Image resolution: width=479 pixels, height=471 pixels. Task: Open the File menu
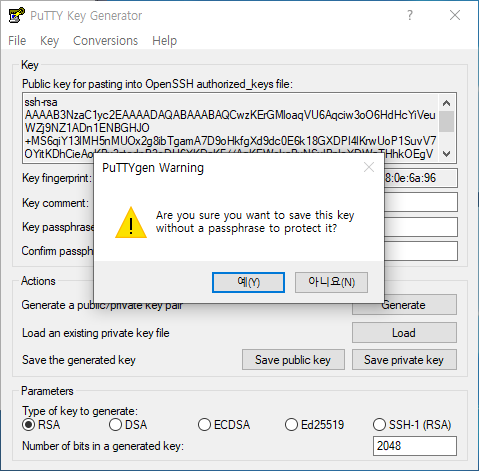(x=17, y=41)
